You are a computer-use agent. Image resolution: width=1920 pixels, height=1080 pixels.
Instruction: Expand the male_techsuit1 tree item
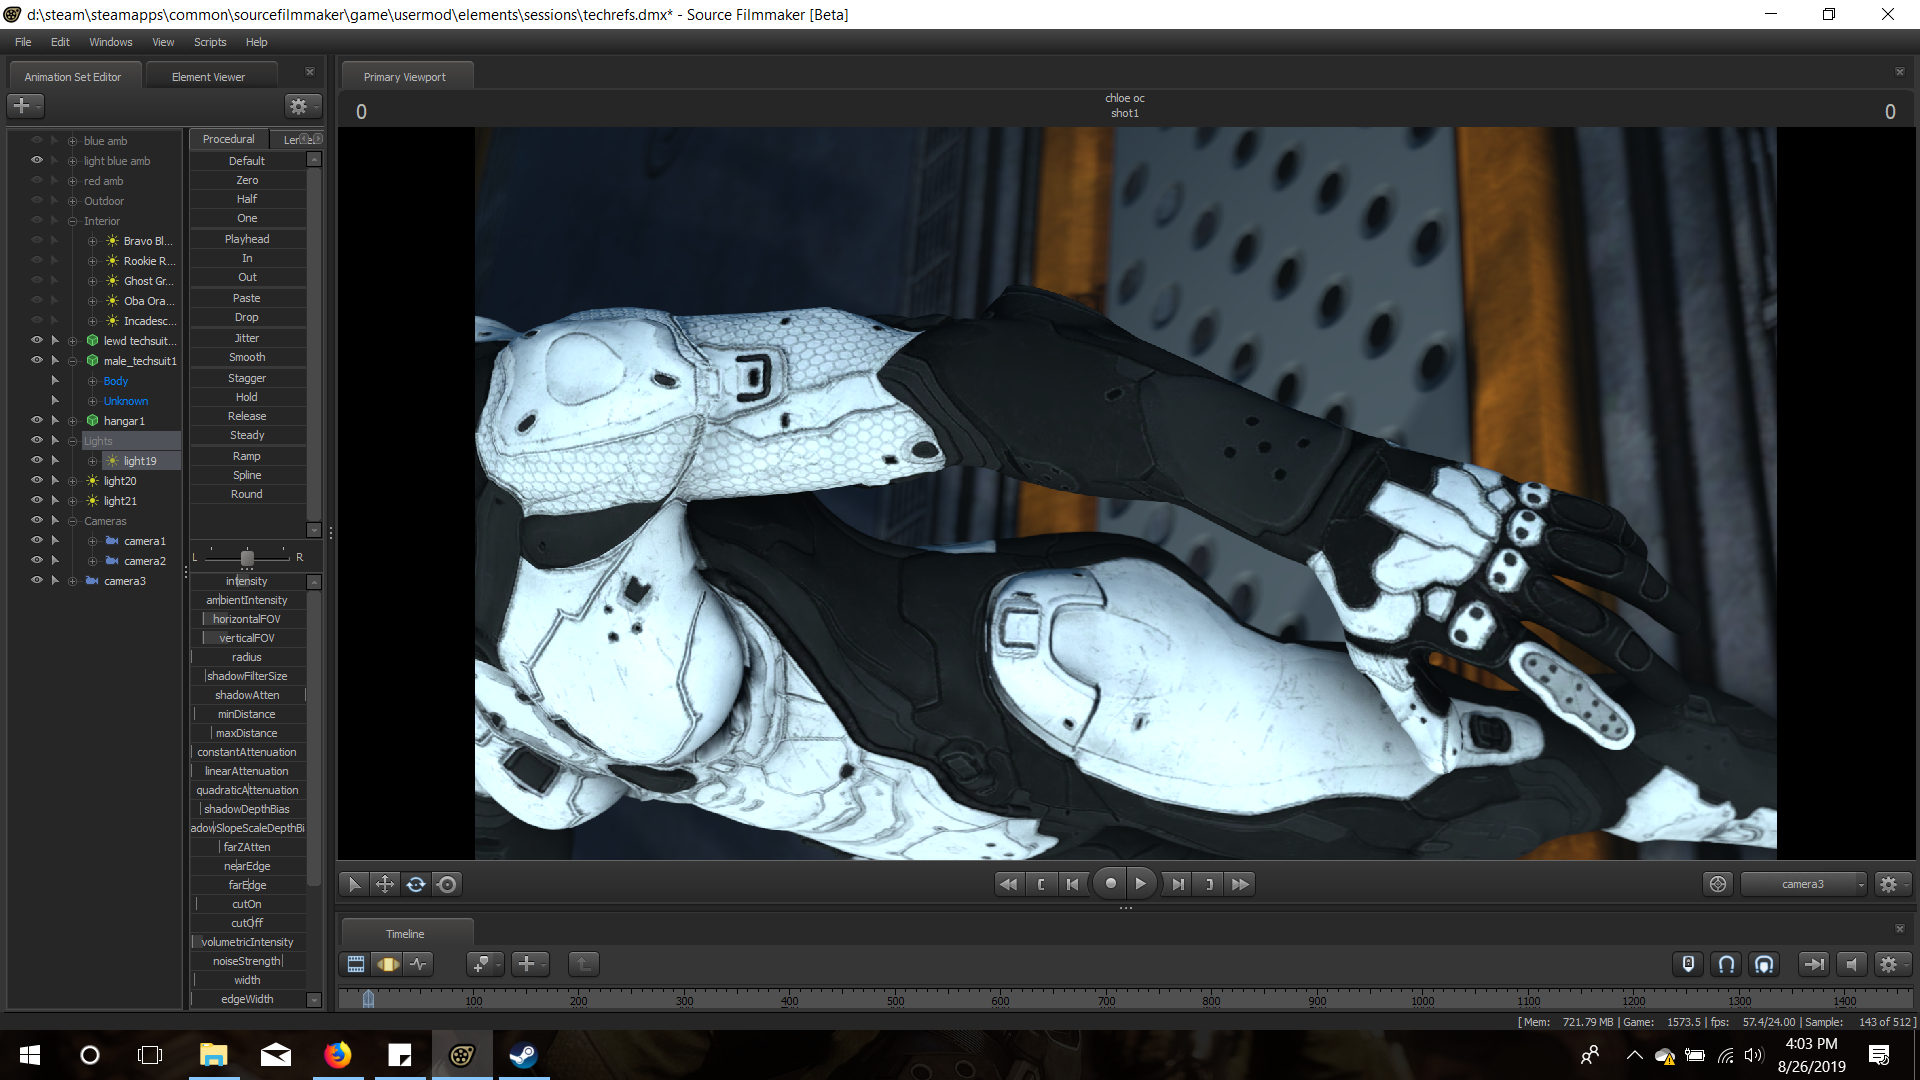tap(72, 361)
